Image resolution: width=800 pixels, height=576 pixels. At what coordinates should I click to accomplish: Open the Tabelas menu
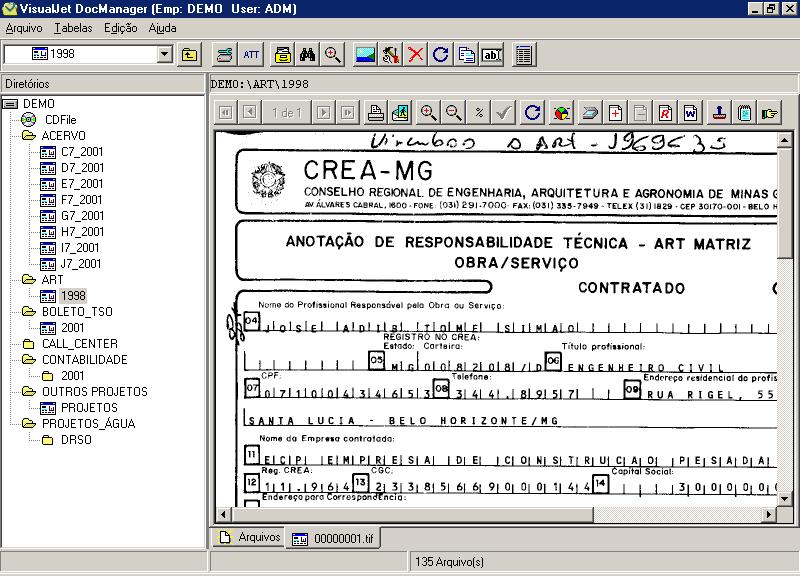(x=73, y=28)
